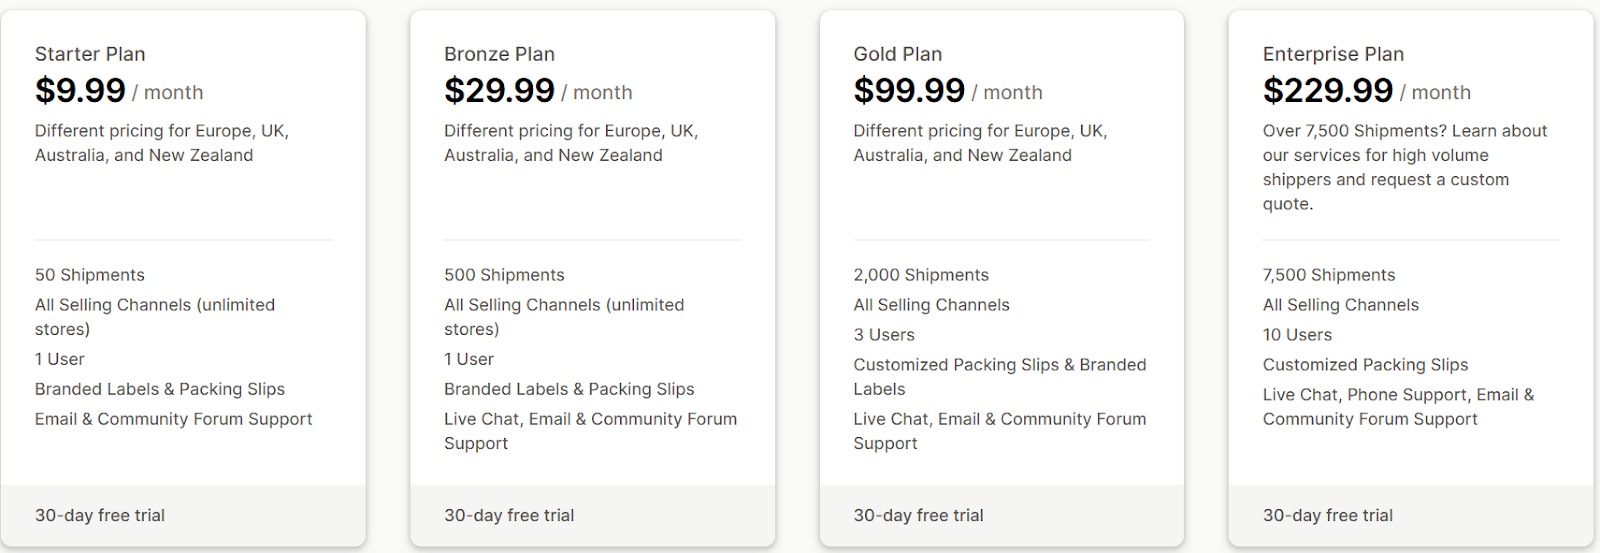The image size is (1600, 553).
Task: Click the 7,500 Shipments feature line
Action: coord(1329,275)
